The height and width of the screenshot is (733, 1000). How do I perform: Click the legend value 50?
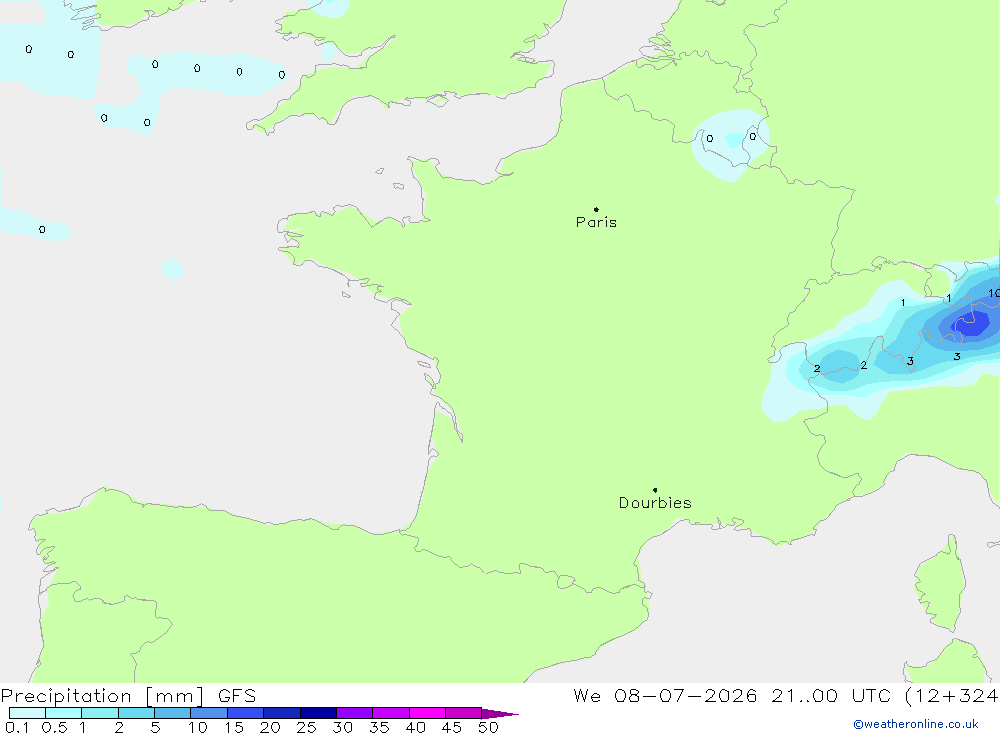488,727
